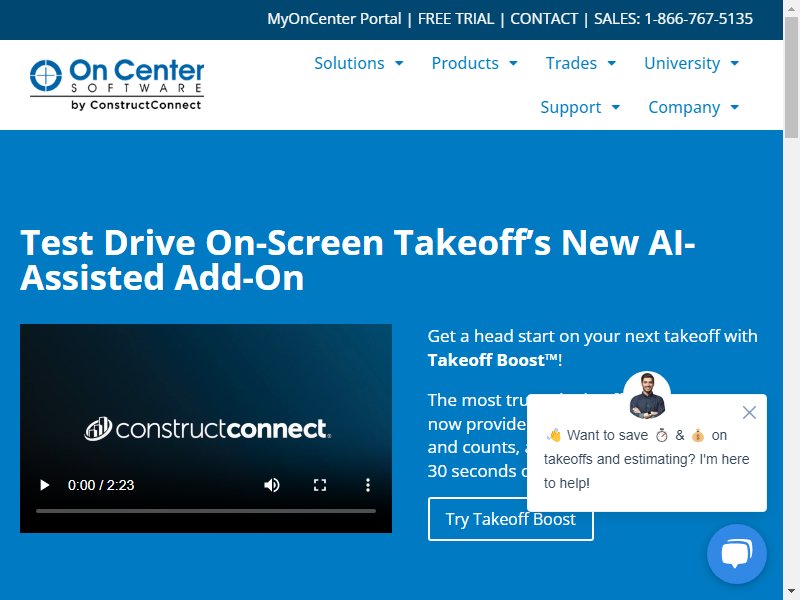Close the chat popup message
The height and width of the screenshot is (600, 800).
tap(749, 412)
